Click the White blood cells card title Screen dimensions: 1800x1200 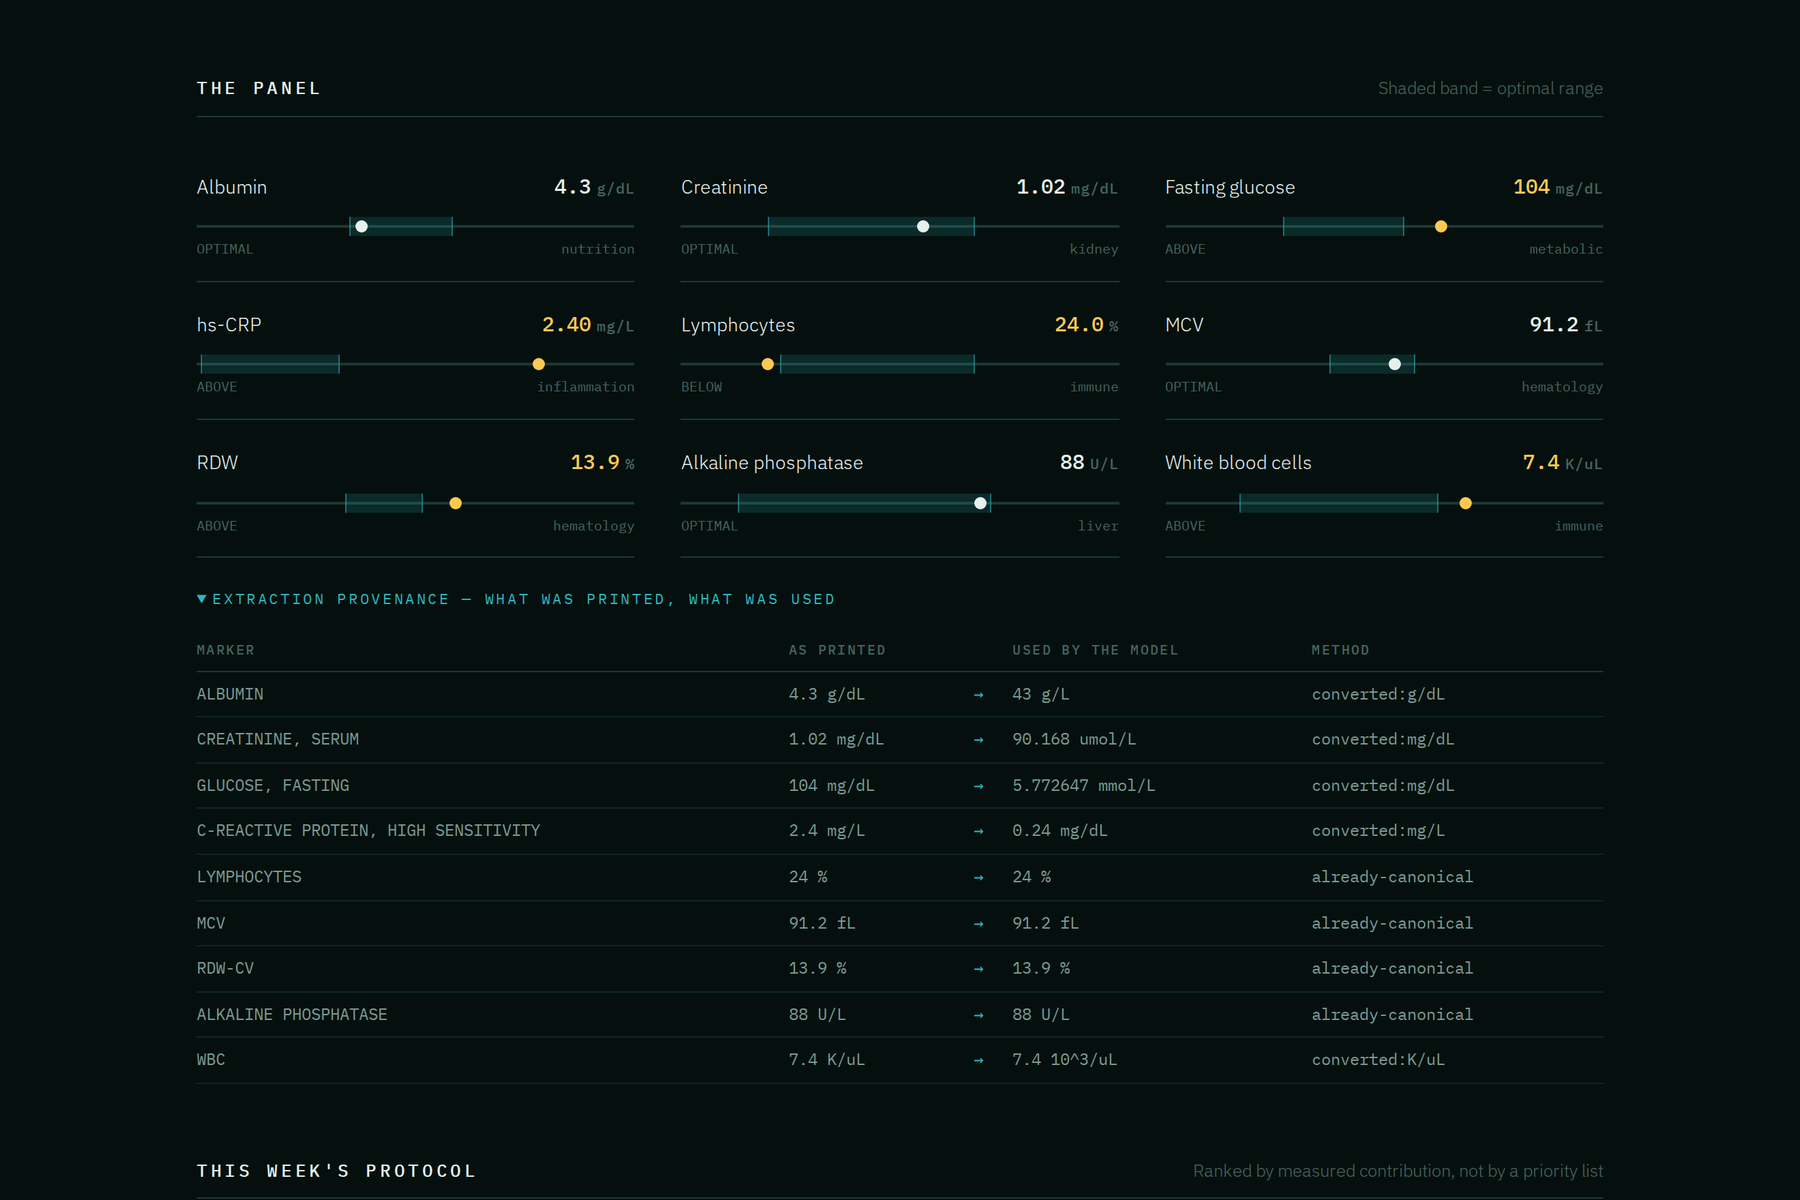[1238, 463]
